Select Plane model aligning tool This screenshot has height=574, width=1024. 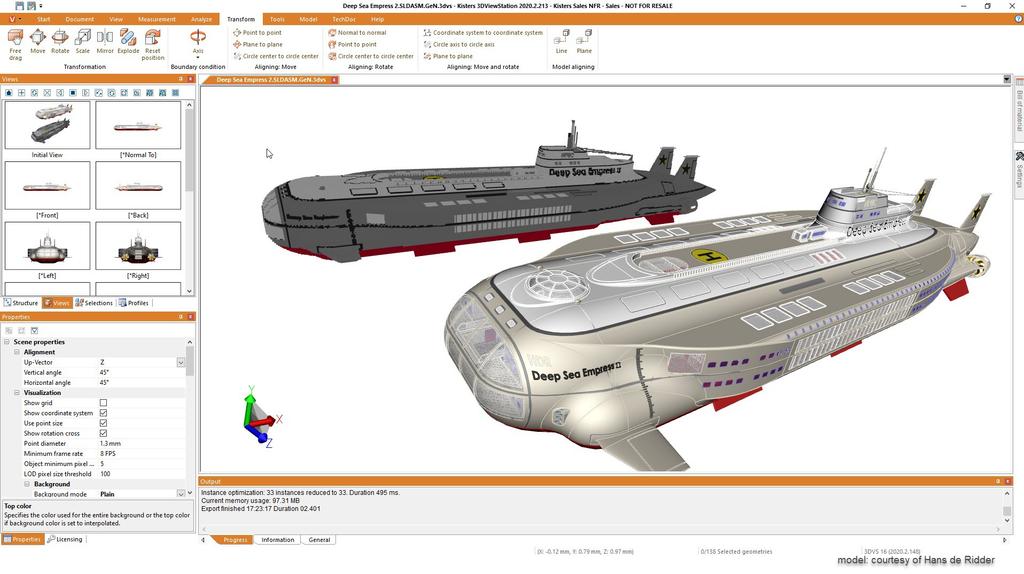tap(584, 42)
